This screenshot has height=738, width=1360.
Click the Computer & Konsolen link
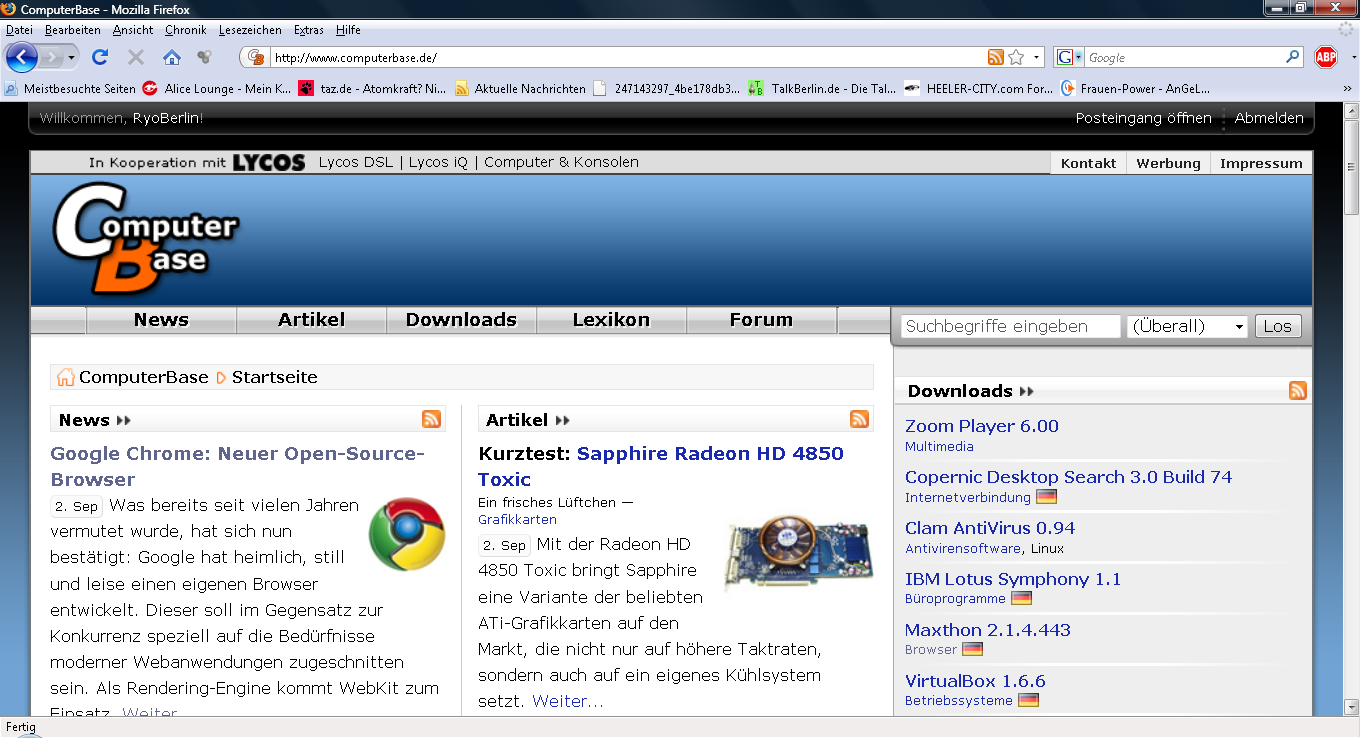pyautogui.click(x=561, y=162)
